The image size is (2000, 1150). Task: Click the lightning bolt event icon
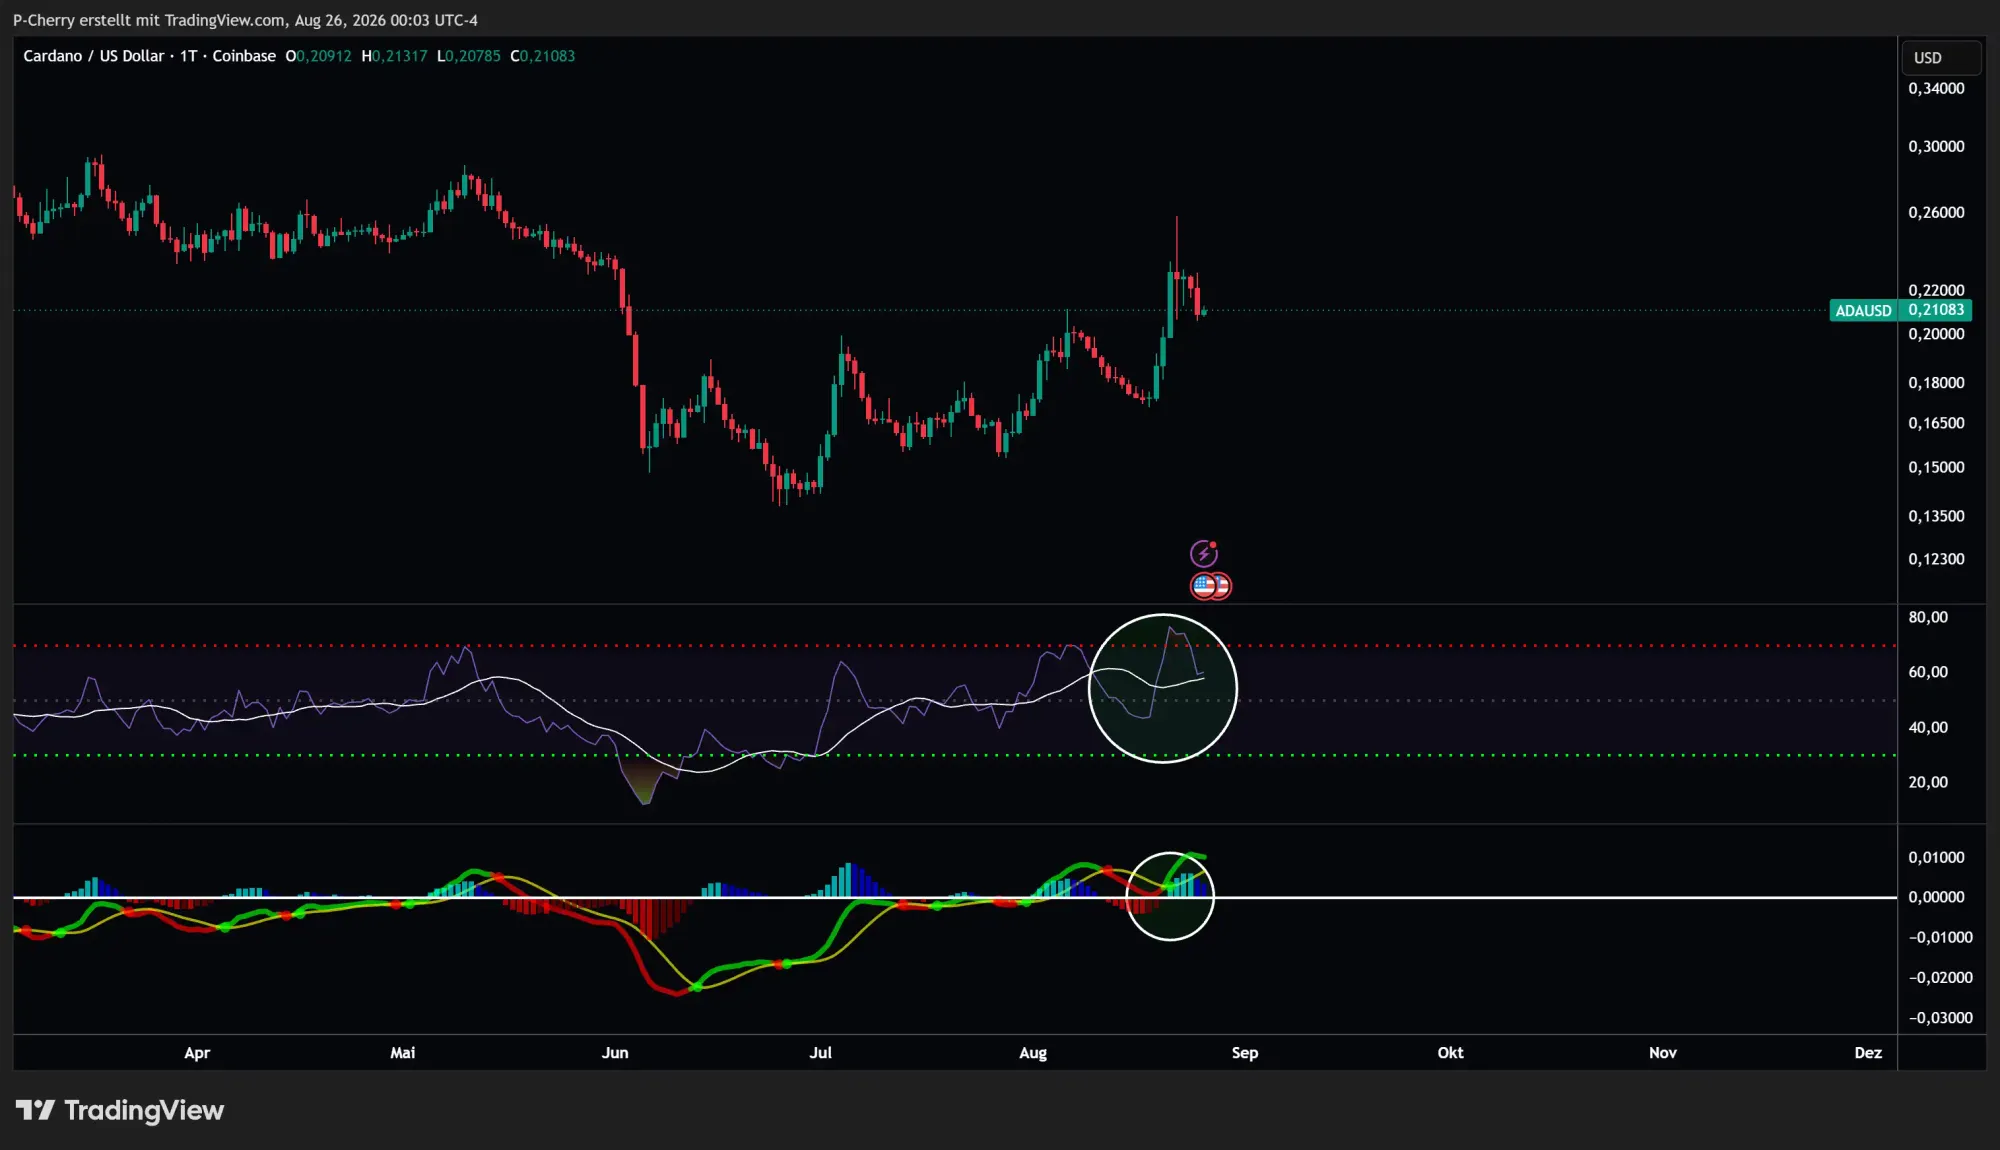1204,553
